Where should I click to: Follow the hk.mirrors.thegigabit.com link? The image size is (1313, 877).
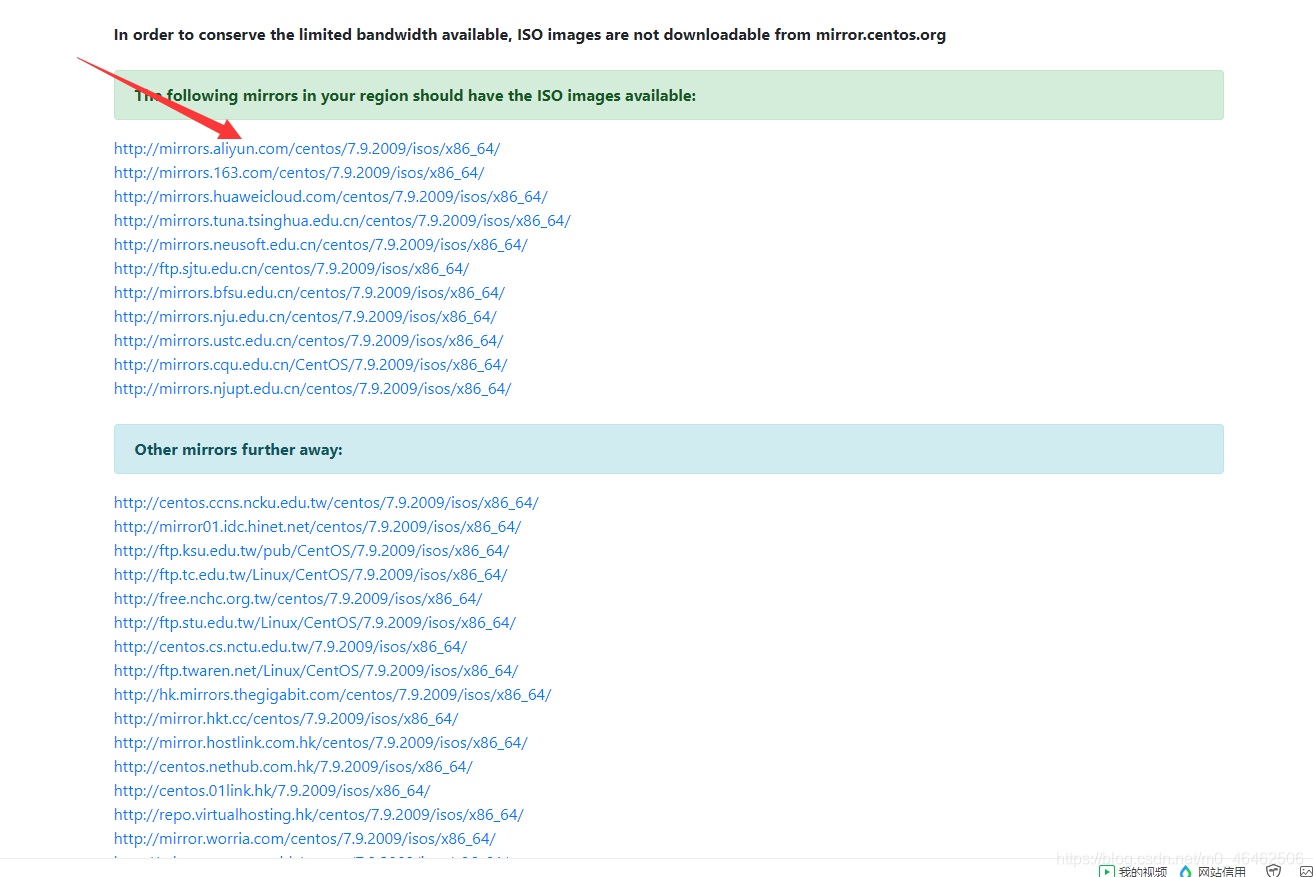coord(333,695)
